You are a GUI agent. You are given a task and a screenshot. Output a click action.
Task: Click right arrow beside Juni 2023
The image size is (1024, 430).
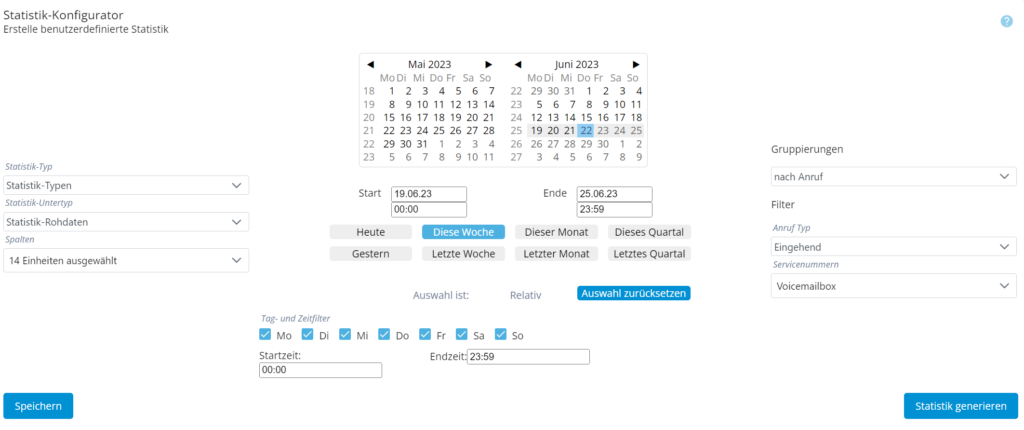click(635, 64)
